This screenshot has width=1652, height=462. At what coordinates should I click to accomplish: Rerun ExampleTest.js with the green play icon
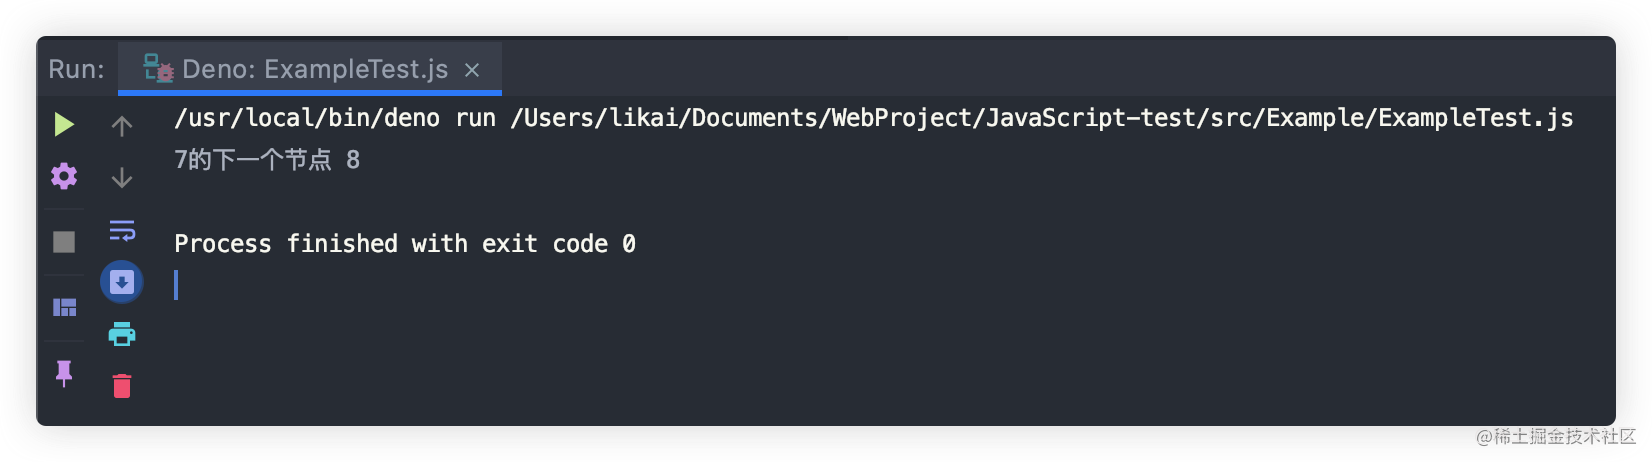pyautogui.click(x=64, y=124)
